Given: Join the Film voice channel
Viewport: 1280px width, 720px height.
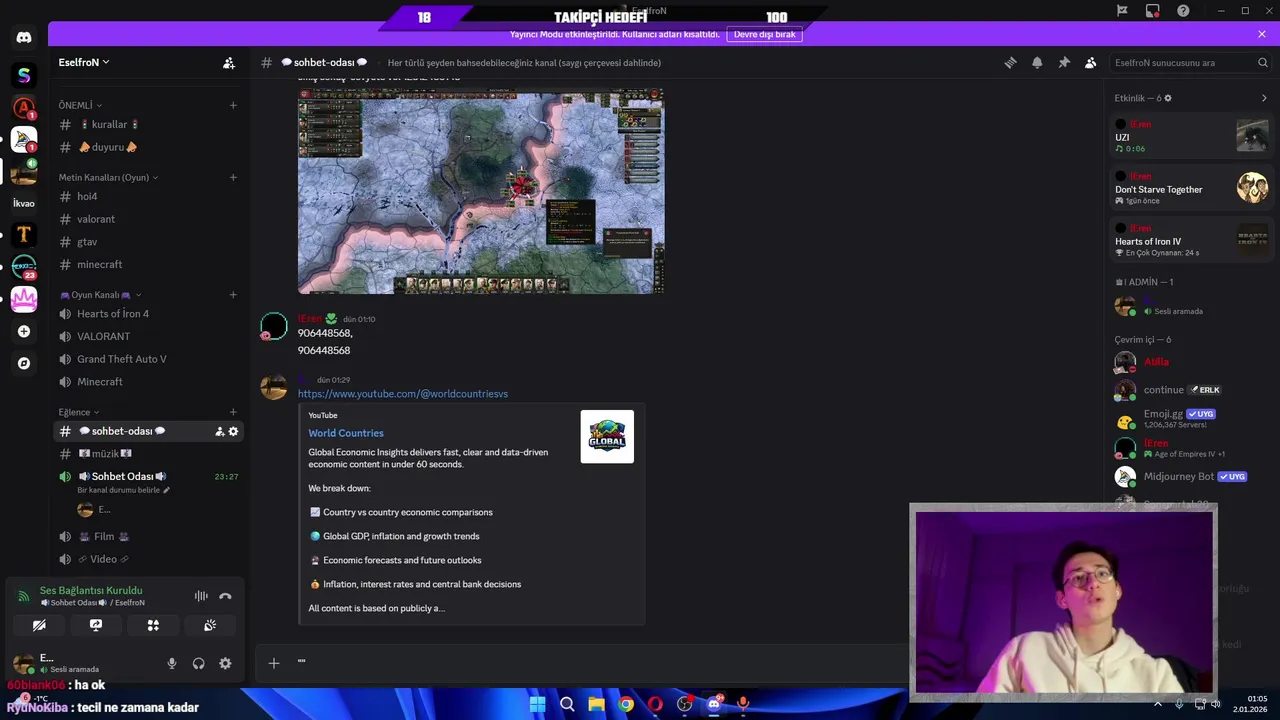Looking at the screenshot, I should [x=148, y=536].
